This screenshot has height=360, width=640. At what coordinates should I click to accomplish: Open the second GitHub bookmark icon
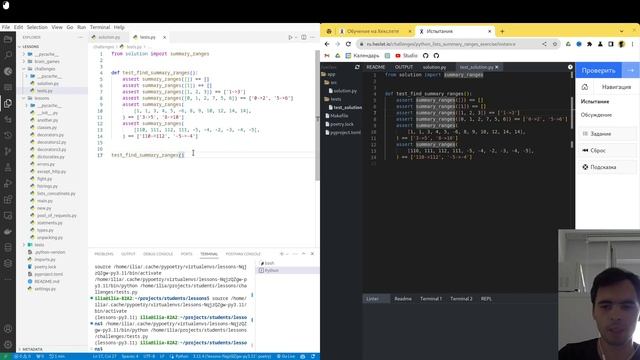[x=436, y=56]
